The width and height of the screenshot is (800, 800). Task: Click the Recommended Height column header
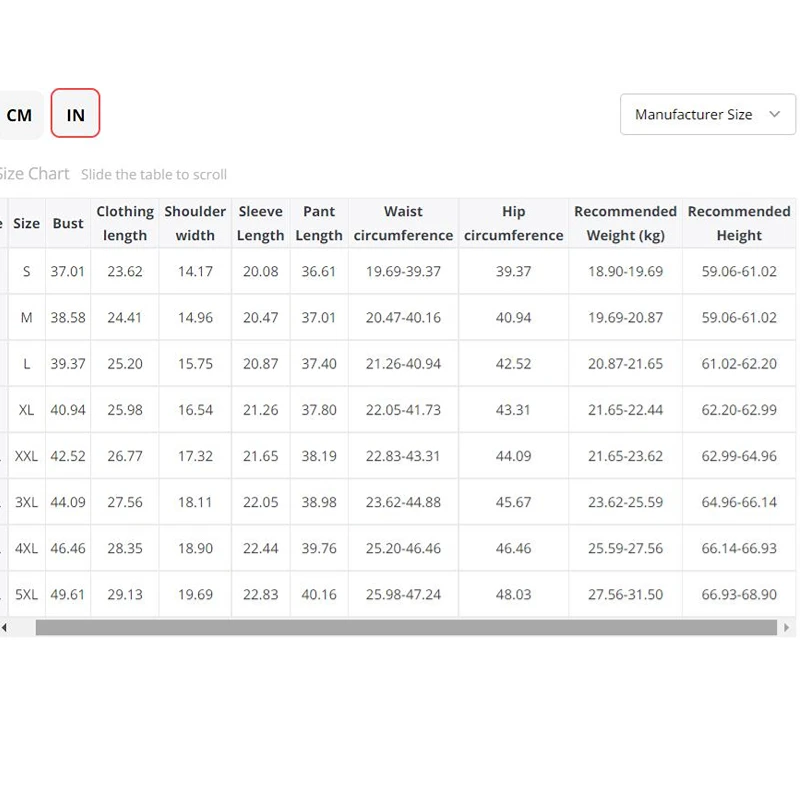coord(739,223)
